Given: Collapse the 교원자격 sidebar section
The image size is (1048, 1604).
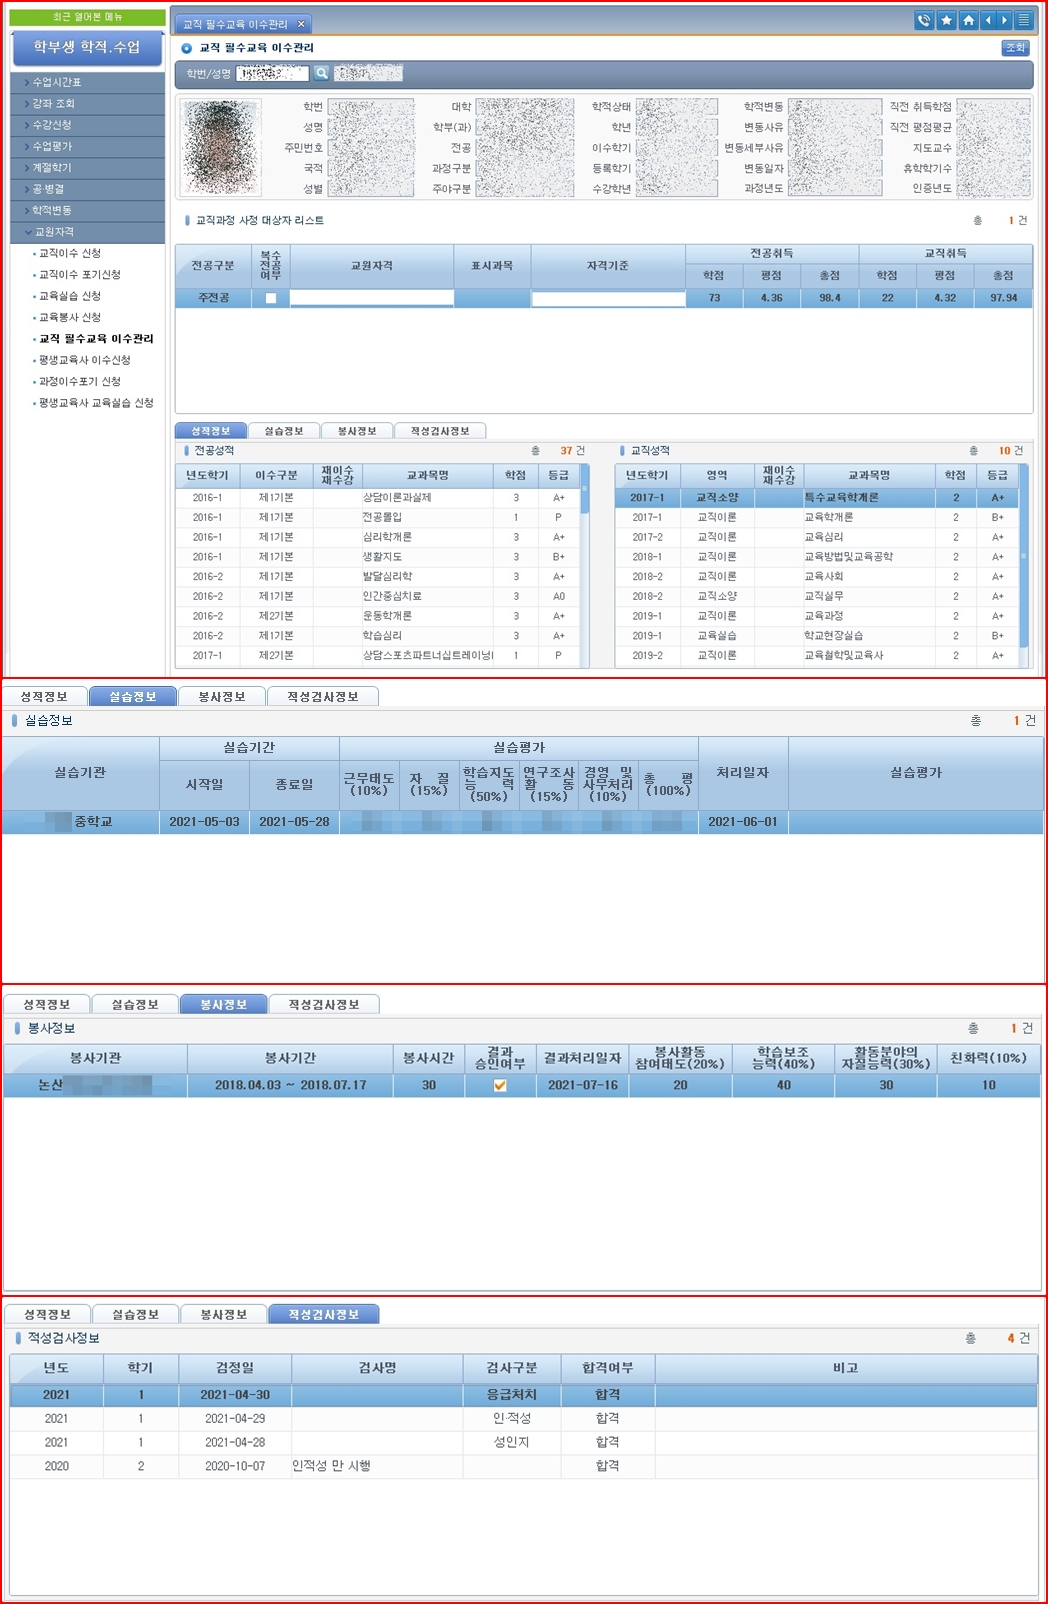Looking at the screenshot, I should pyautogui.click(x=86, y=232).
